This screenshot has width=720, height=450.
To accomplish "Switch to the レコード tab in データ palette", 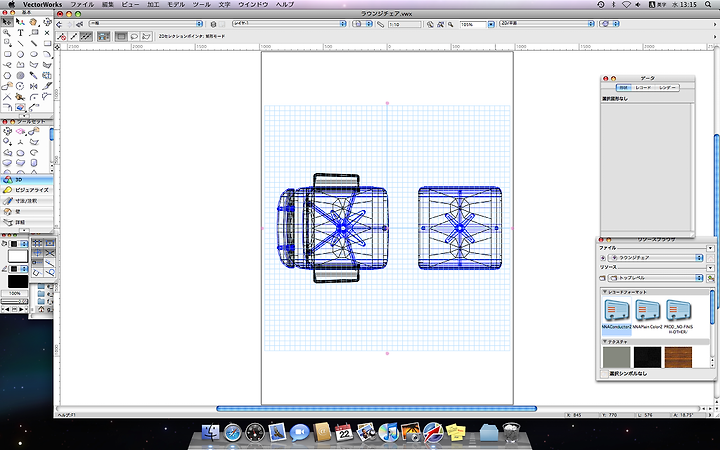I will pos(643,88).
